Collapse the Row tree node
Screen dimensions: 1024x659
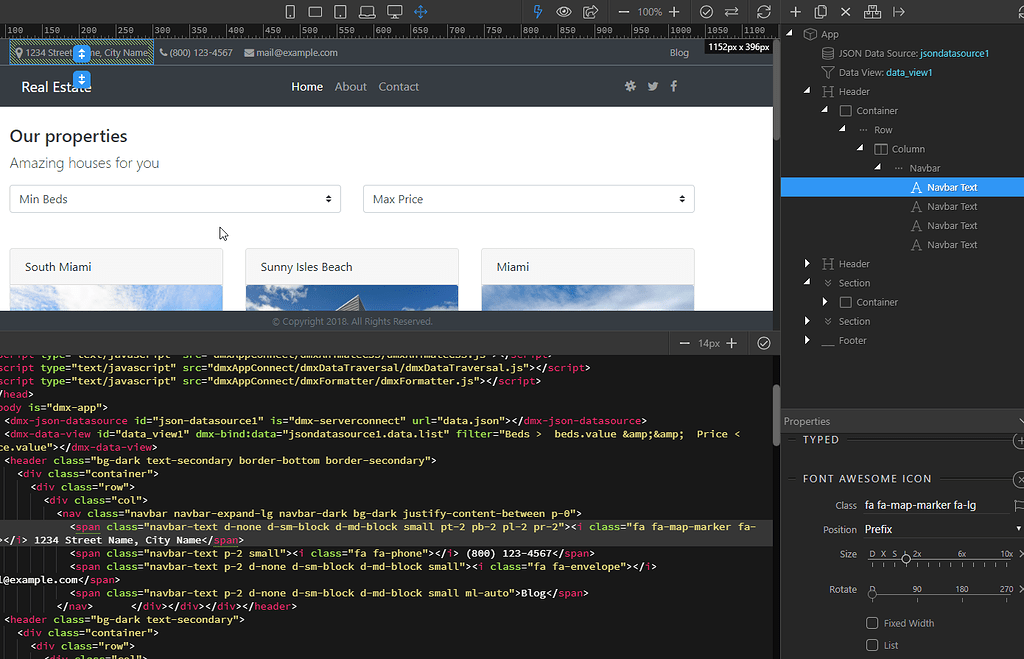point(842,129)
